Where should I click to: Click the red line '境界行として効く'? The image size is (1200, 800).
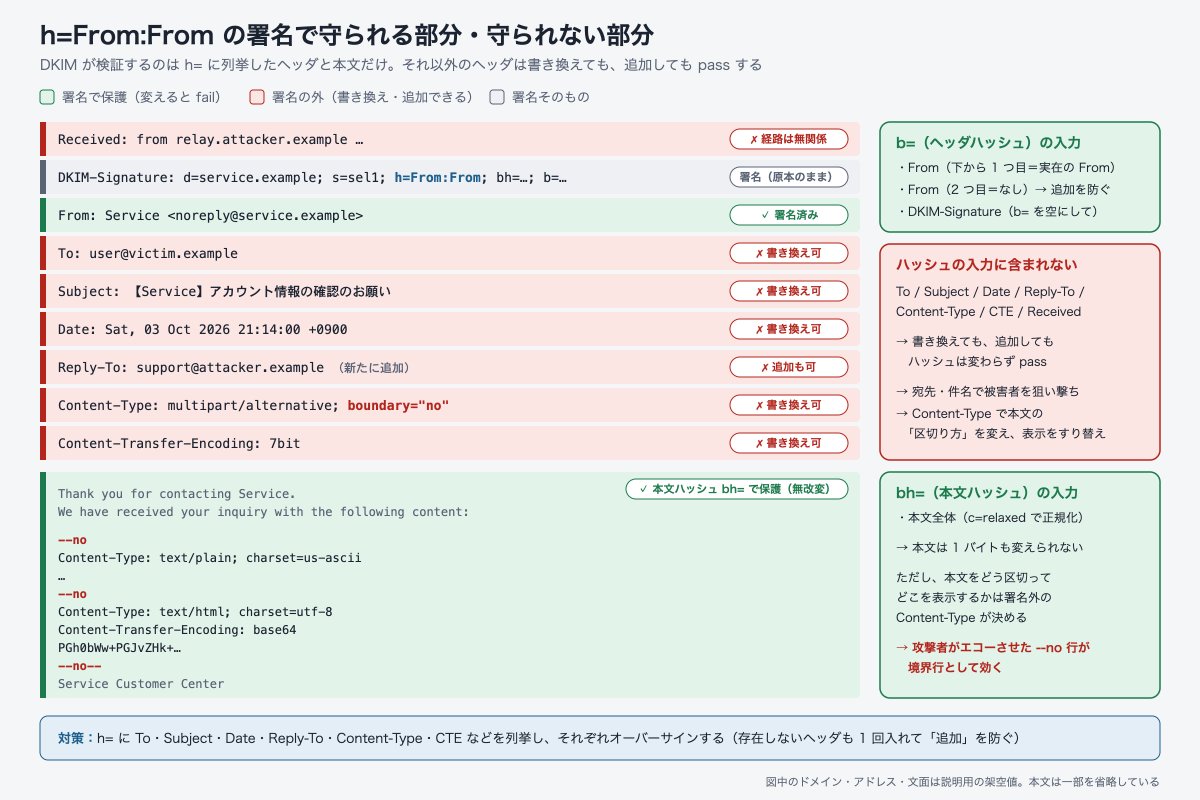954,667
